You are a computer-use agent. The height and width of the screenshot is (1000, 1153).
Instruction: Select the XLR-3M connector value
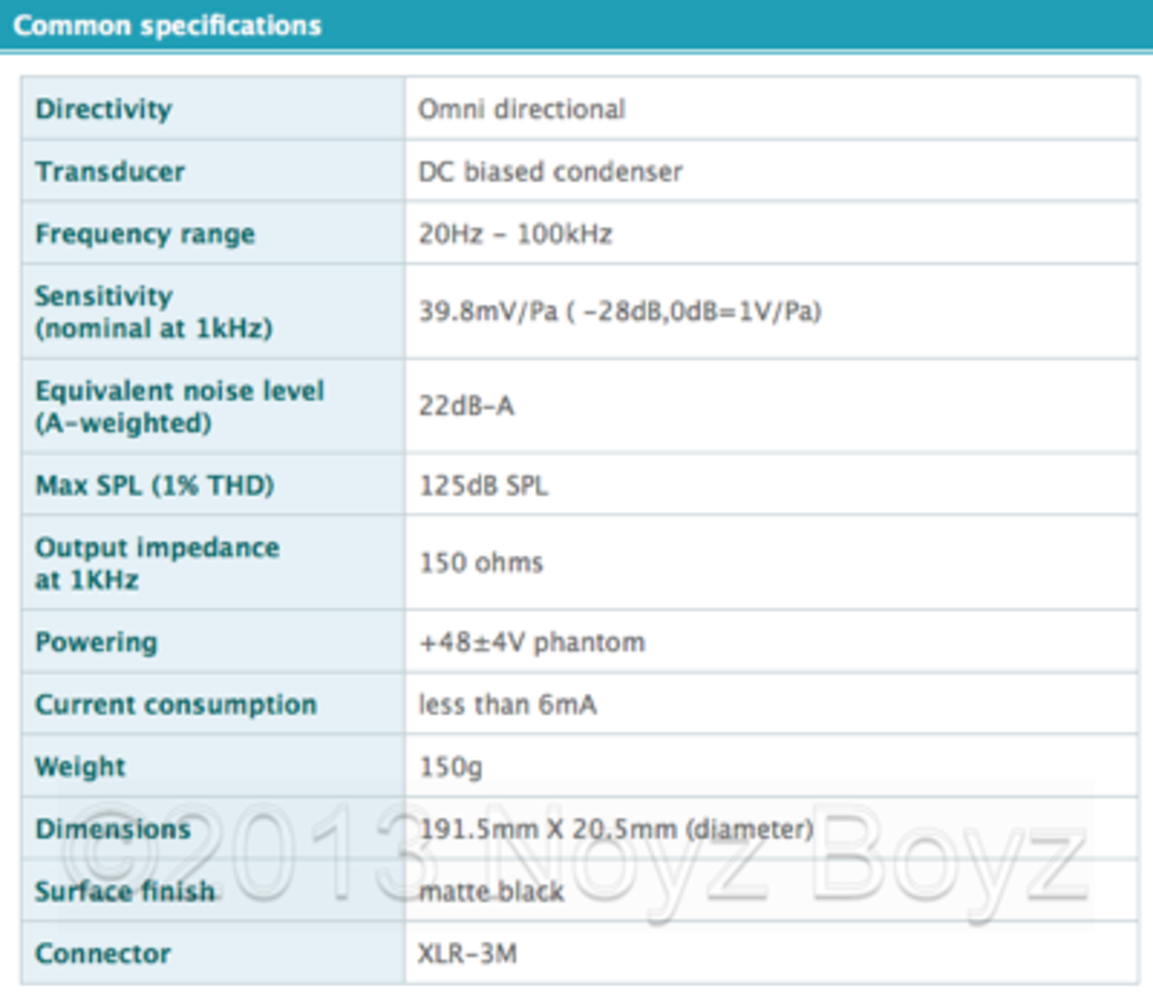[x=467, y=954]
